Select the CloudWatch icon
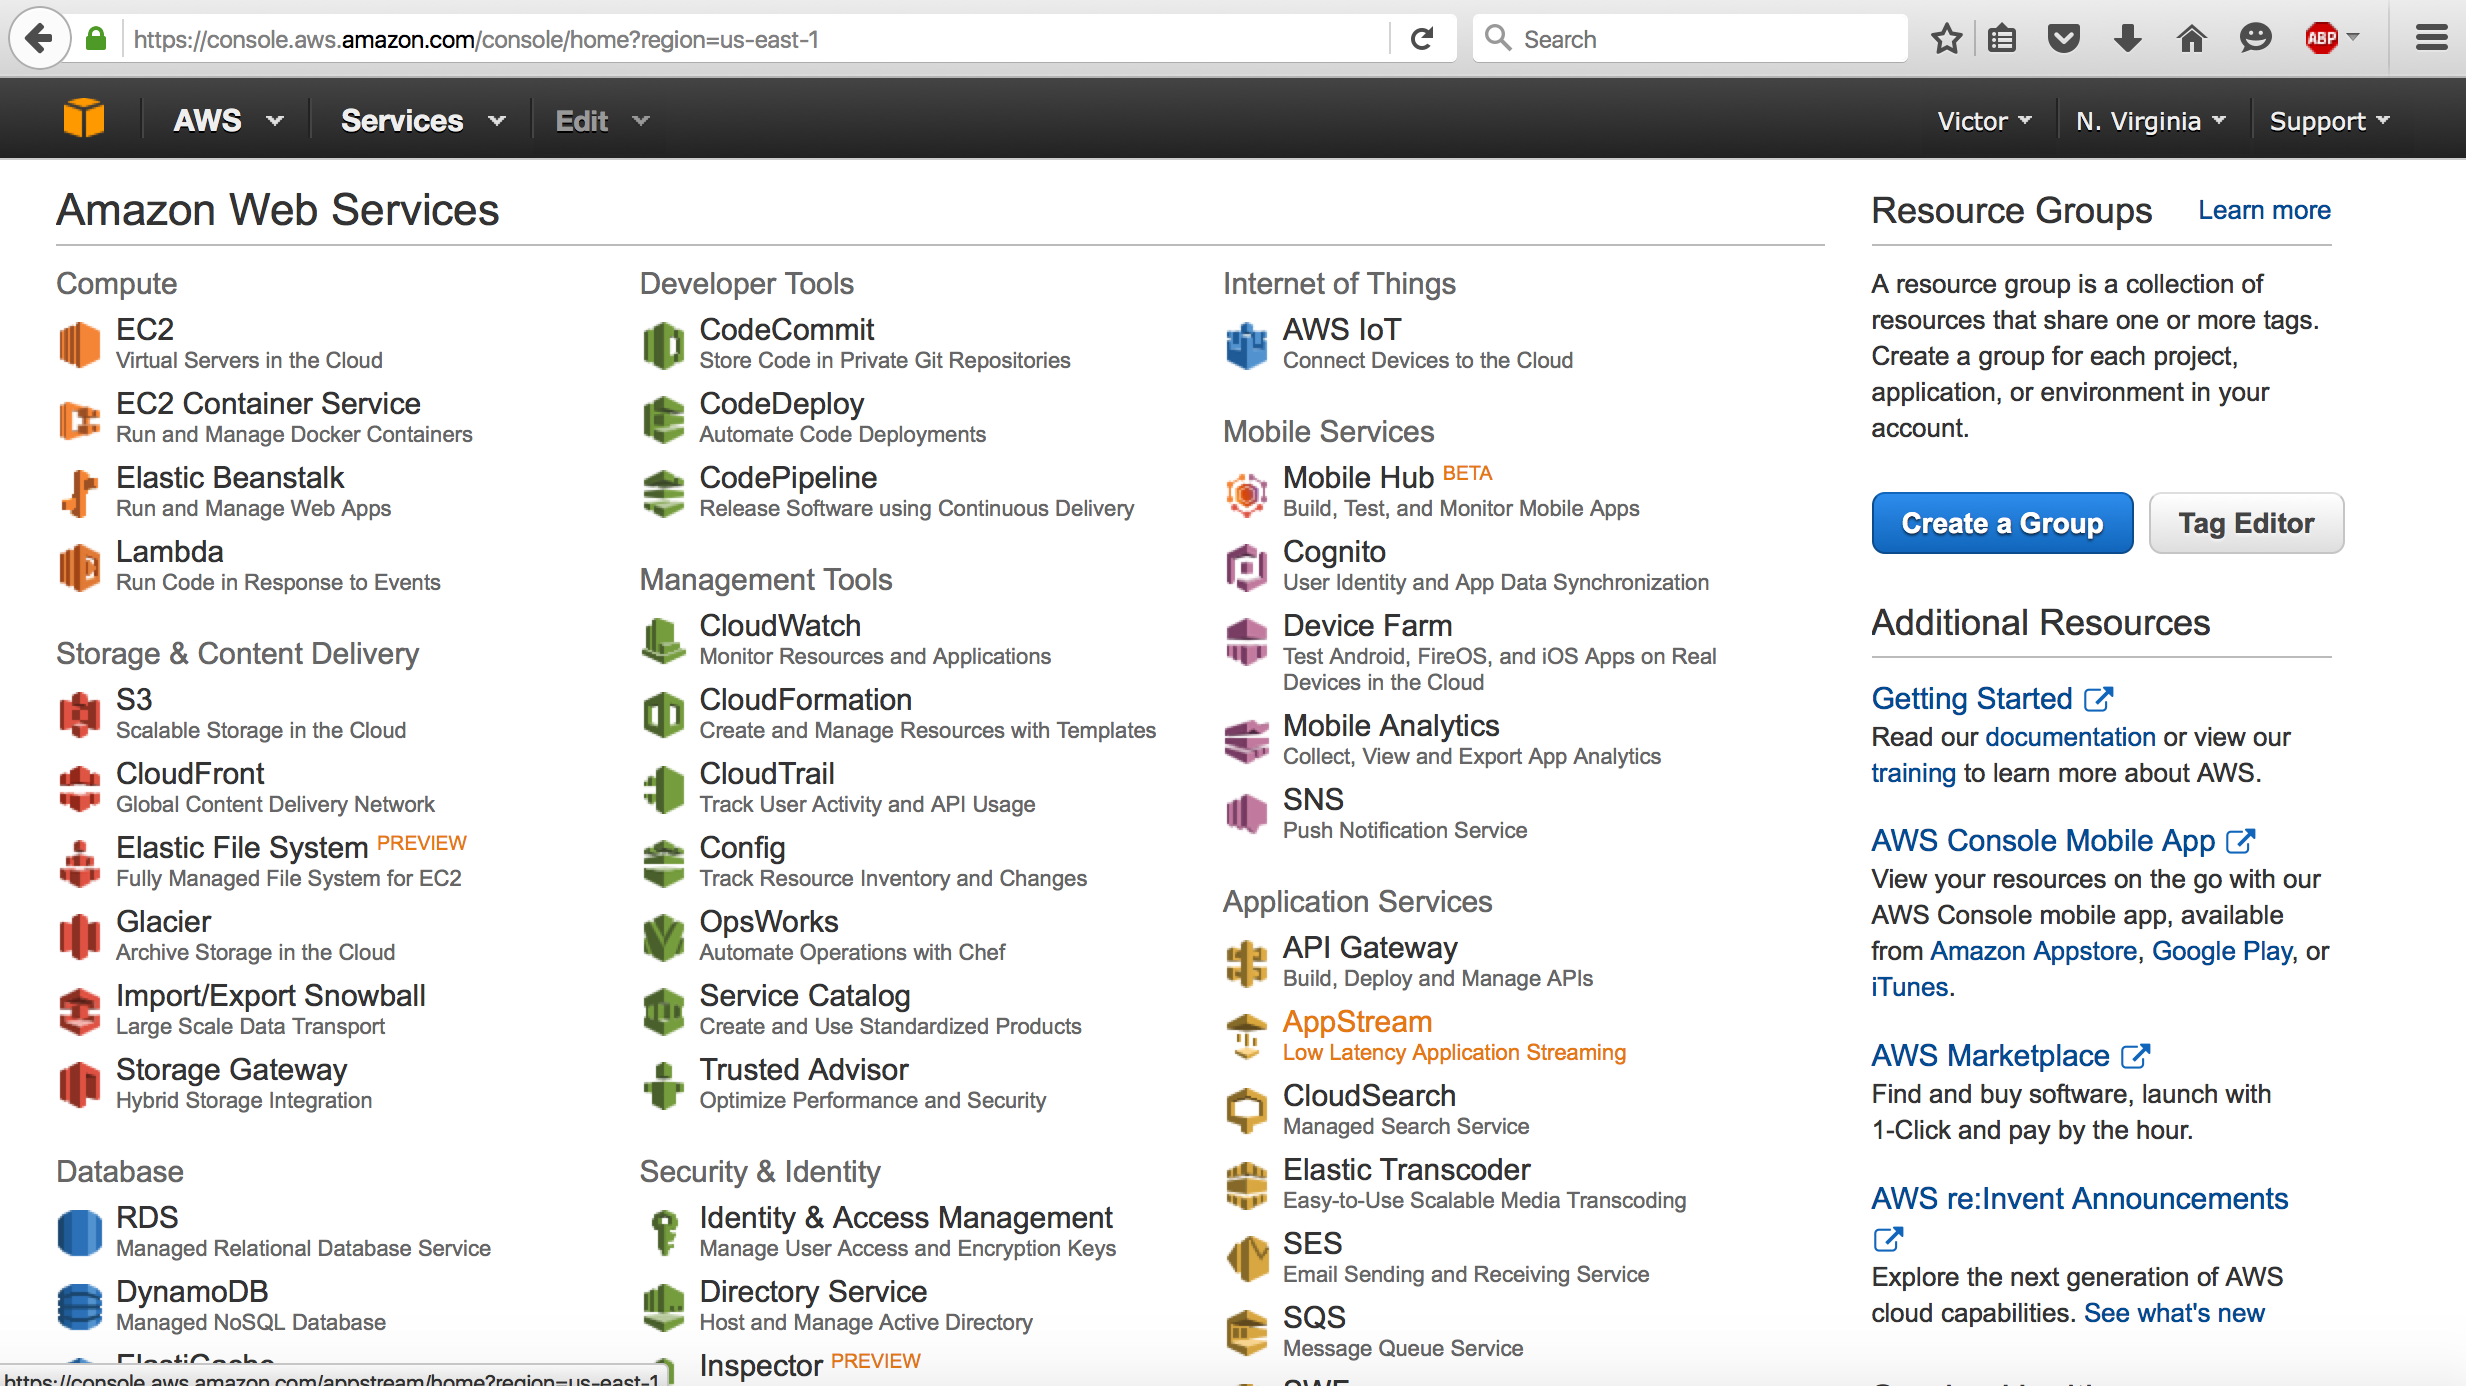2466x1386 pixels. pos(663,640)
